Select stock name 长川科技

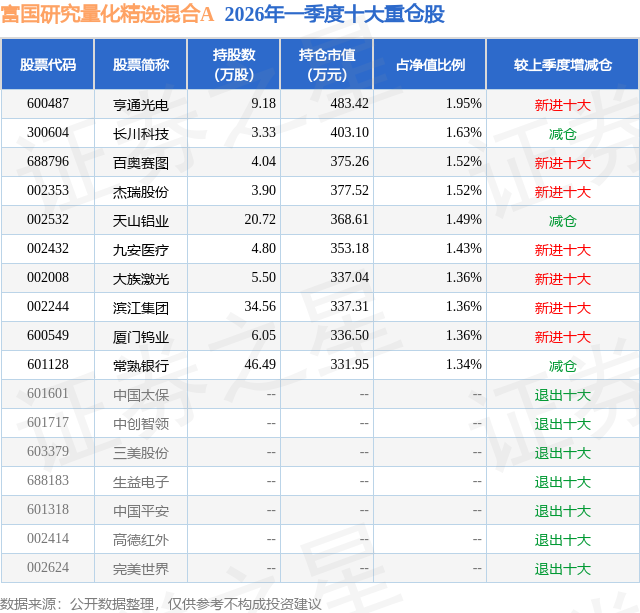point(141,134)
